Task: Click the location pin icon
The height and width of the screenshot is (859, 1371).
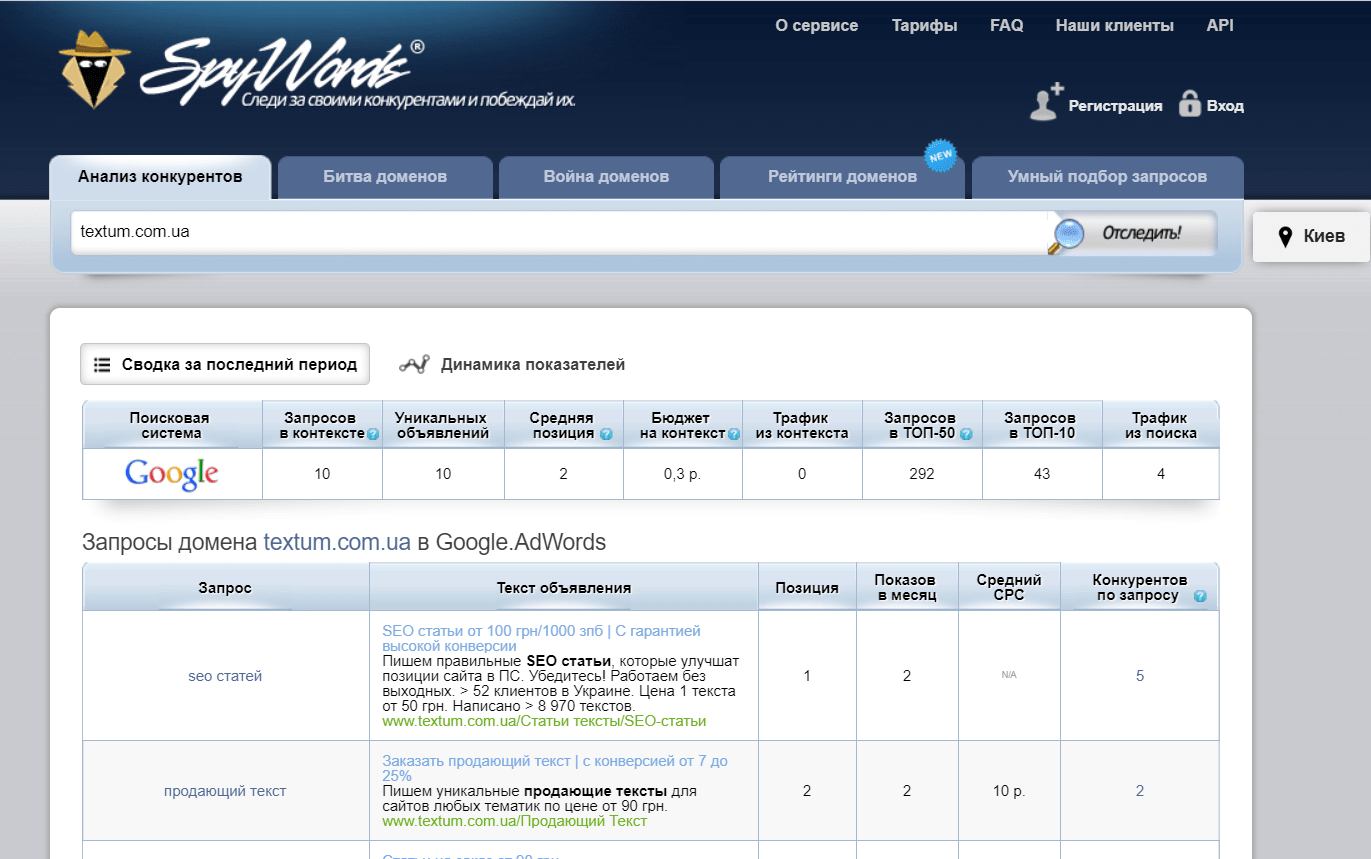Action: (x=1286, y=237)
